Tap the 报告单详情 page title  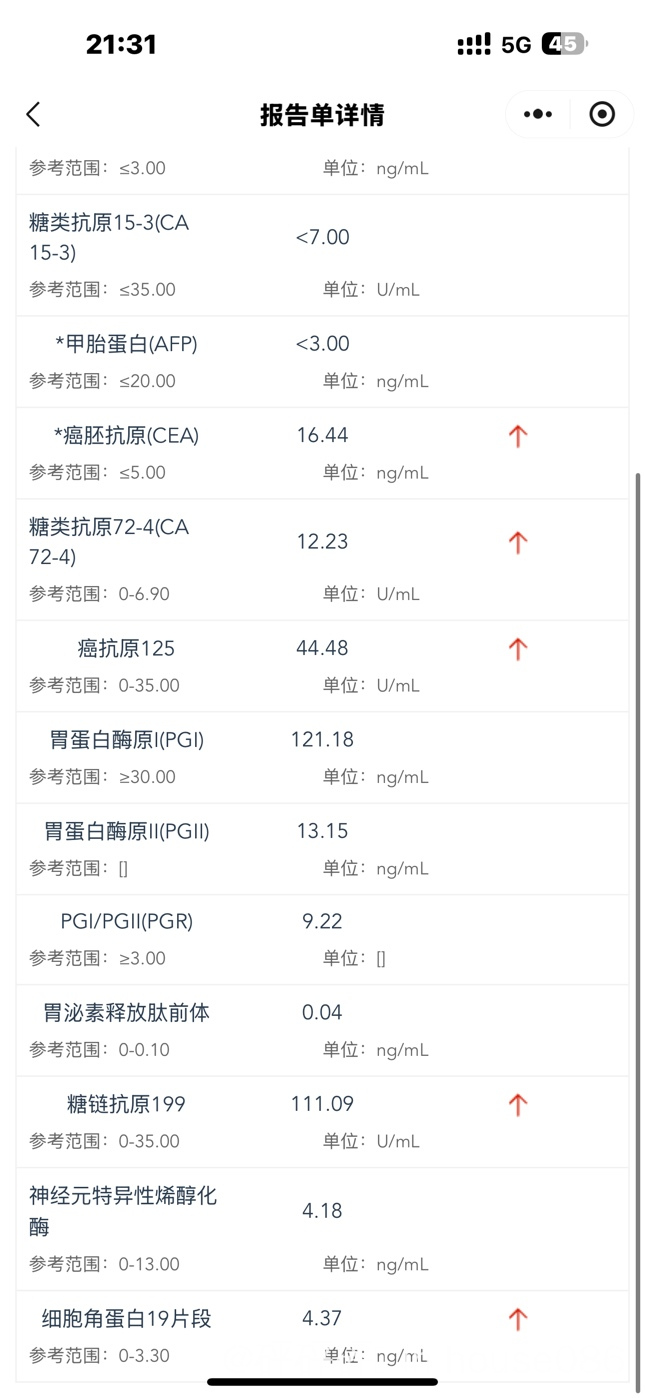click(322, 114)
